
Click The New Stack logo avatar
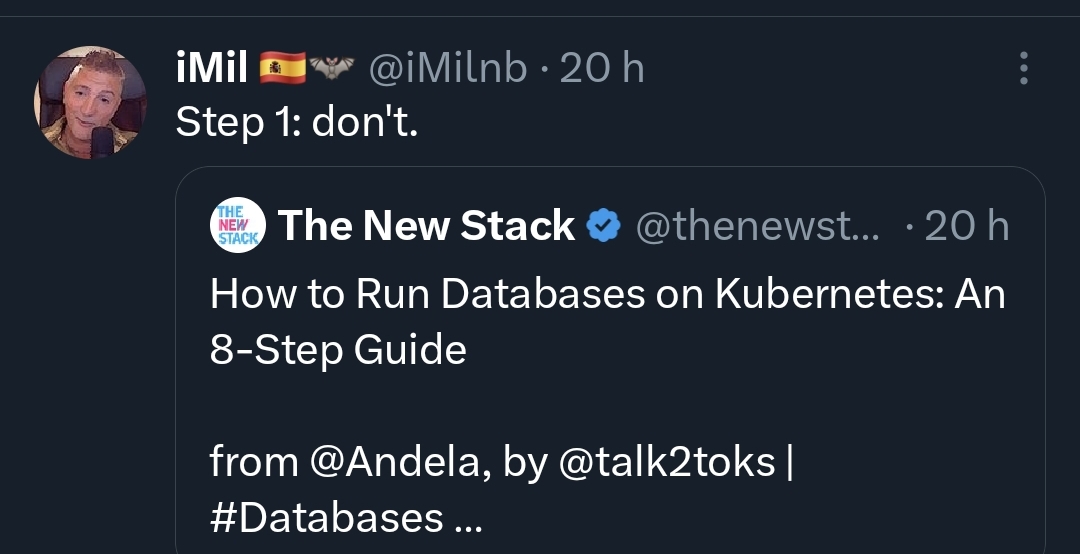click(238, 225)
